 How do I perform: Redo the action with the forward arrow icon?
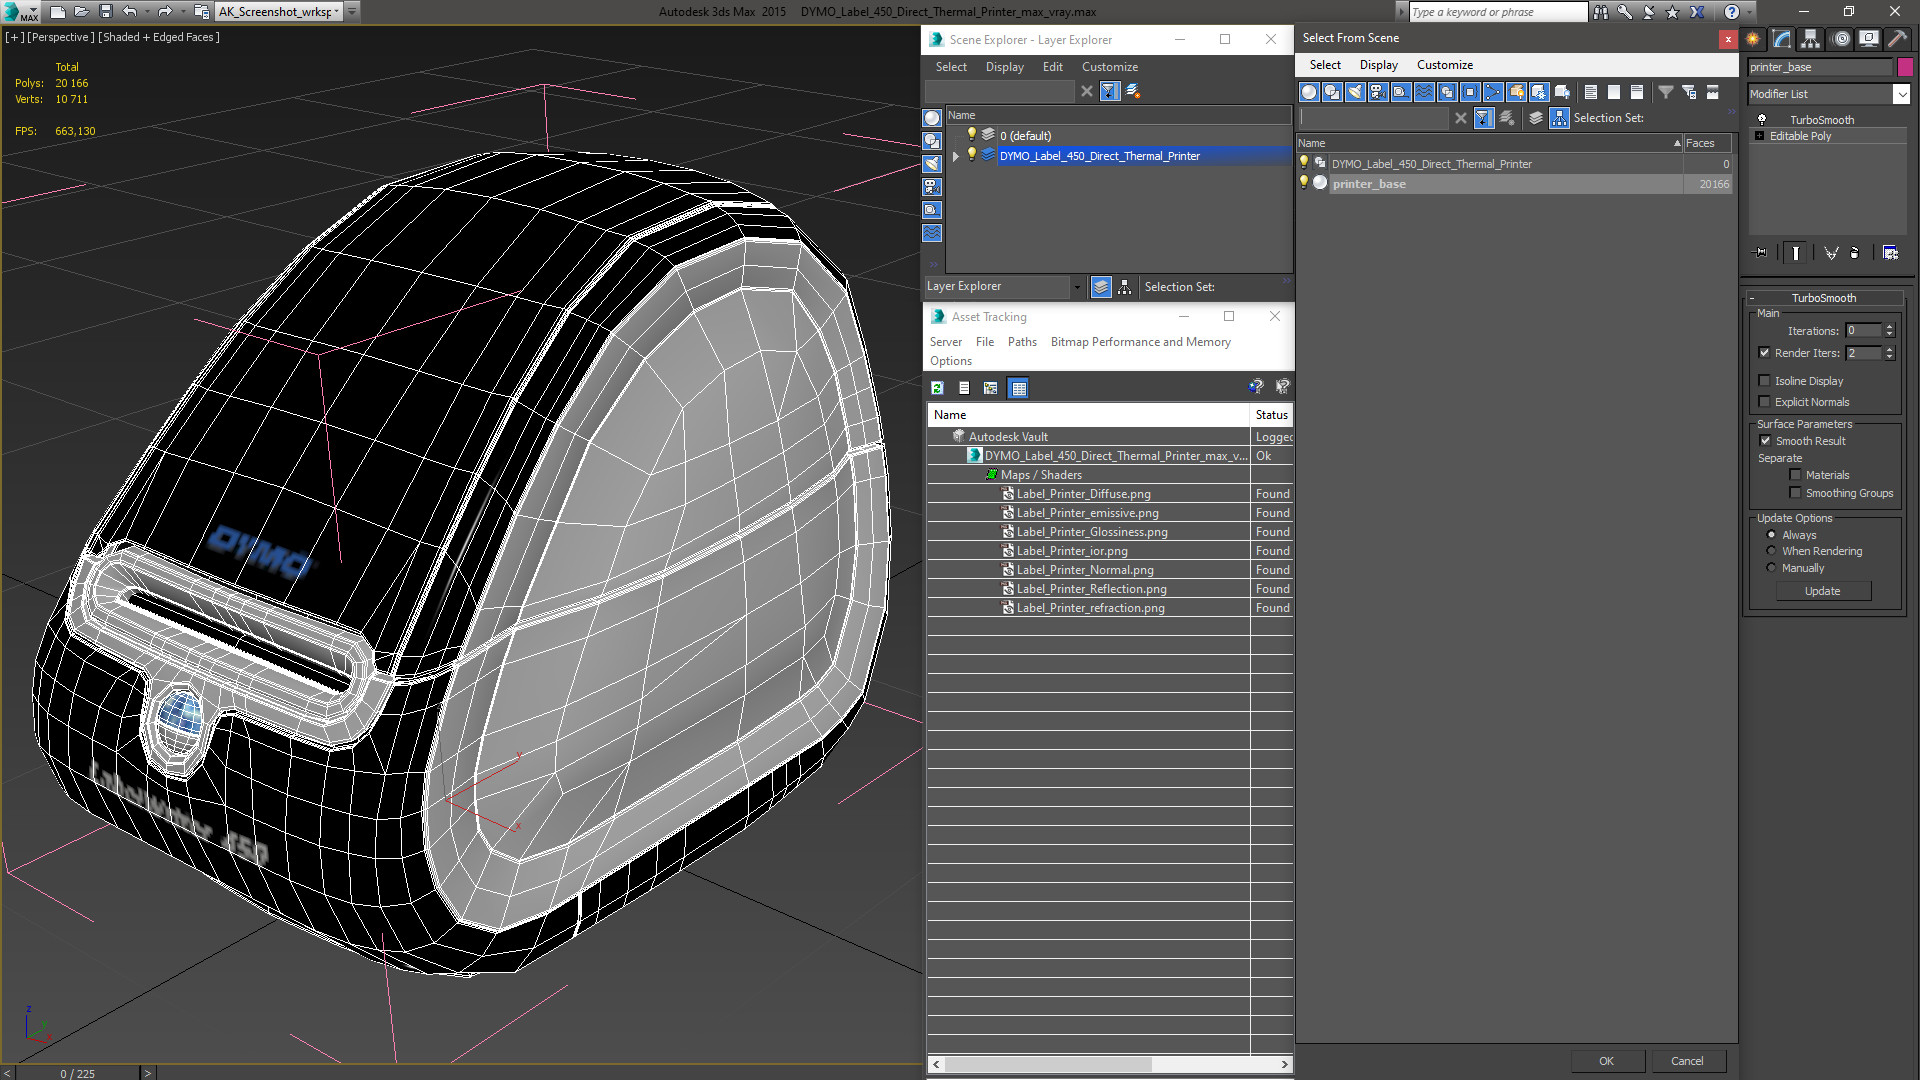point(165,12)
